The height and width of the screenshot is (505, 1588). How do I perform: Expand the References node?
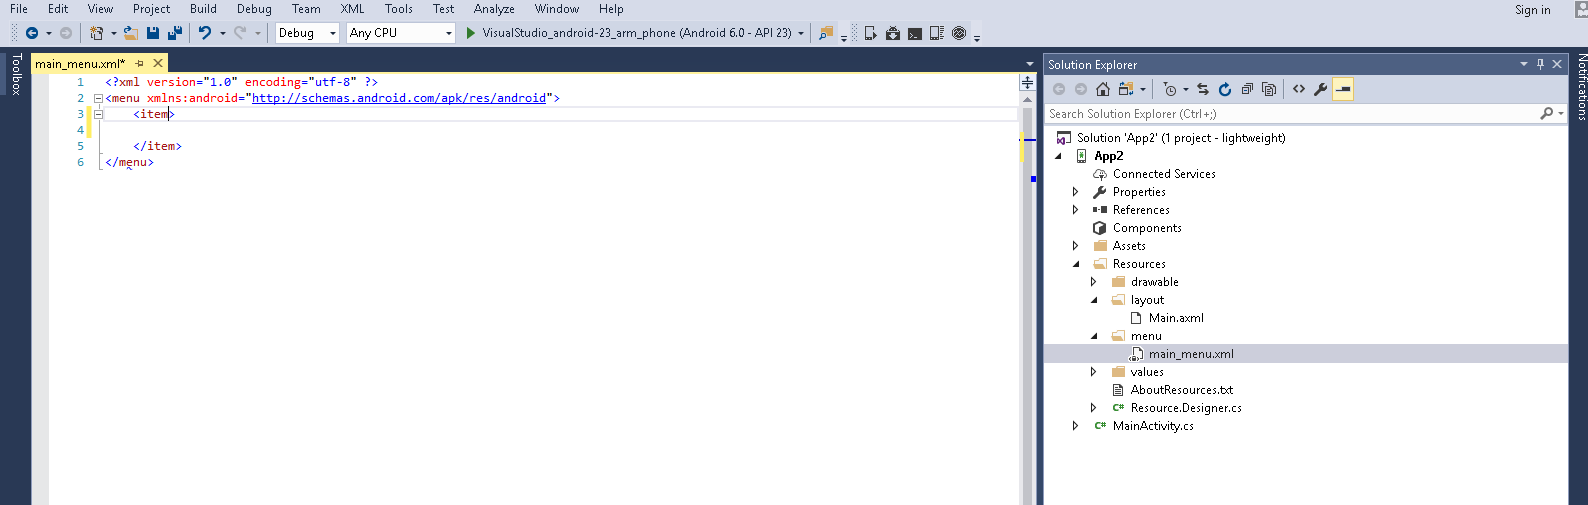1076,210
